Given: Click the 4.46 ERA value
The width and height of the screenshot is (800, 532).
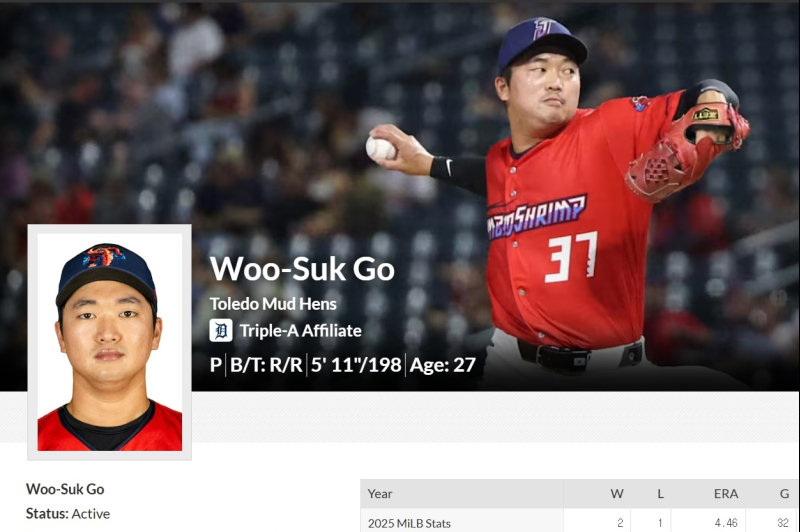Looking at the screenshot, I should [726, 523].
